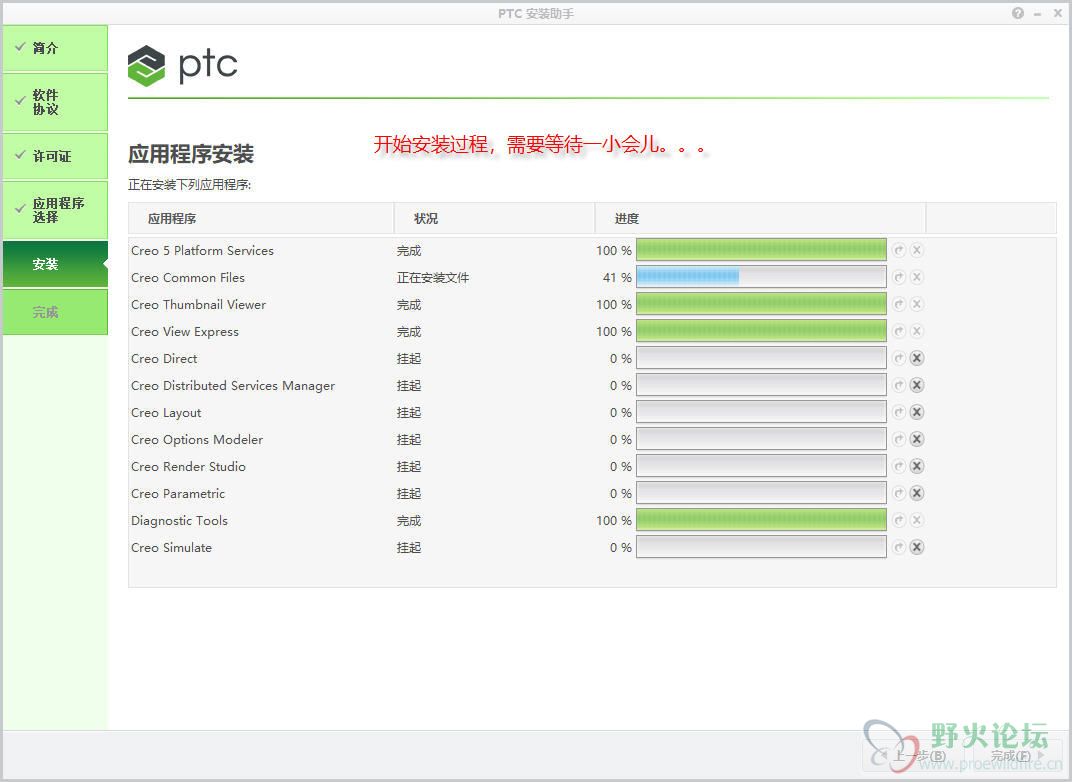Click the 进度 column header
The image size is (1072, 782).
(x=760, y=219)
